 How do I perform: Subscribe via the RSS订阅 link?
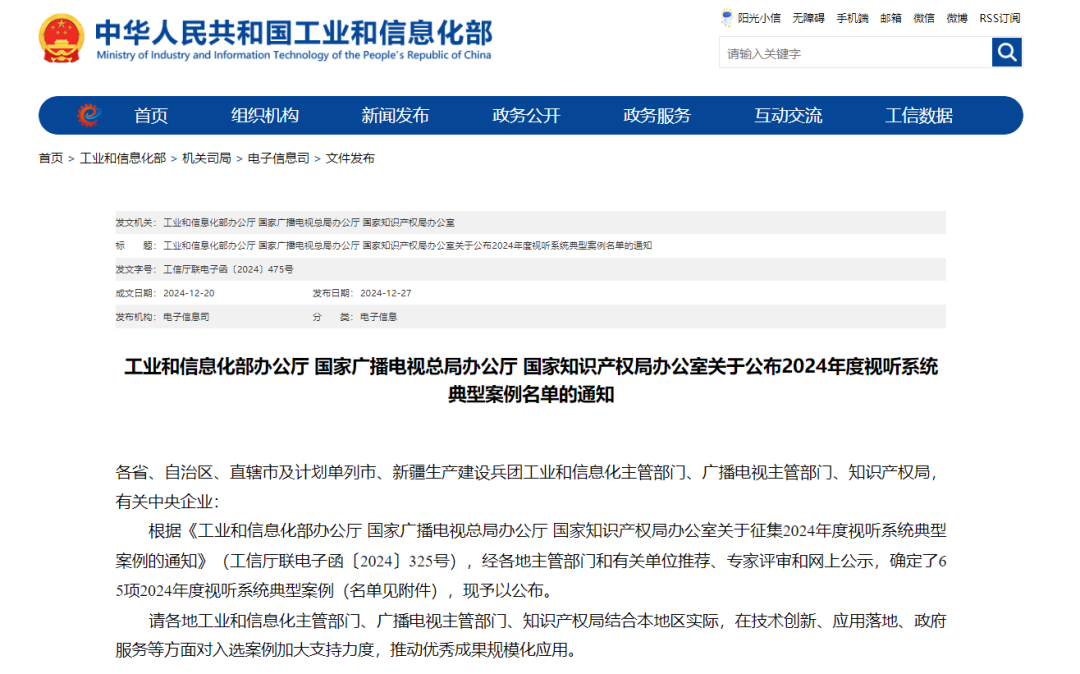point(999,18)
